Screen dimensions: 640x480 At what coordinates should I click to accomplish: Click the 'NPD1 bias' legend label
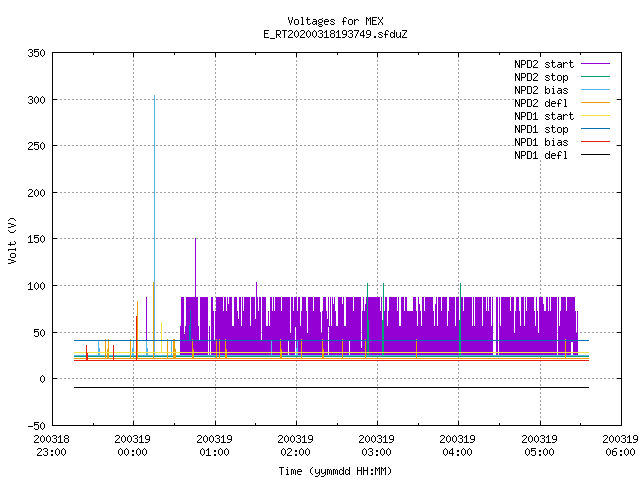click(x=541, y=142)
